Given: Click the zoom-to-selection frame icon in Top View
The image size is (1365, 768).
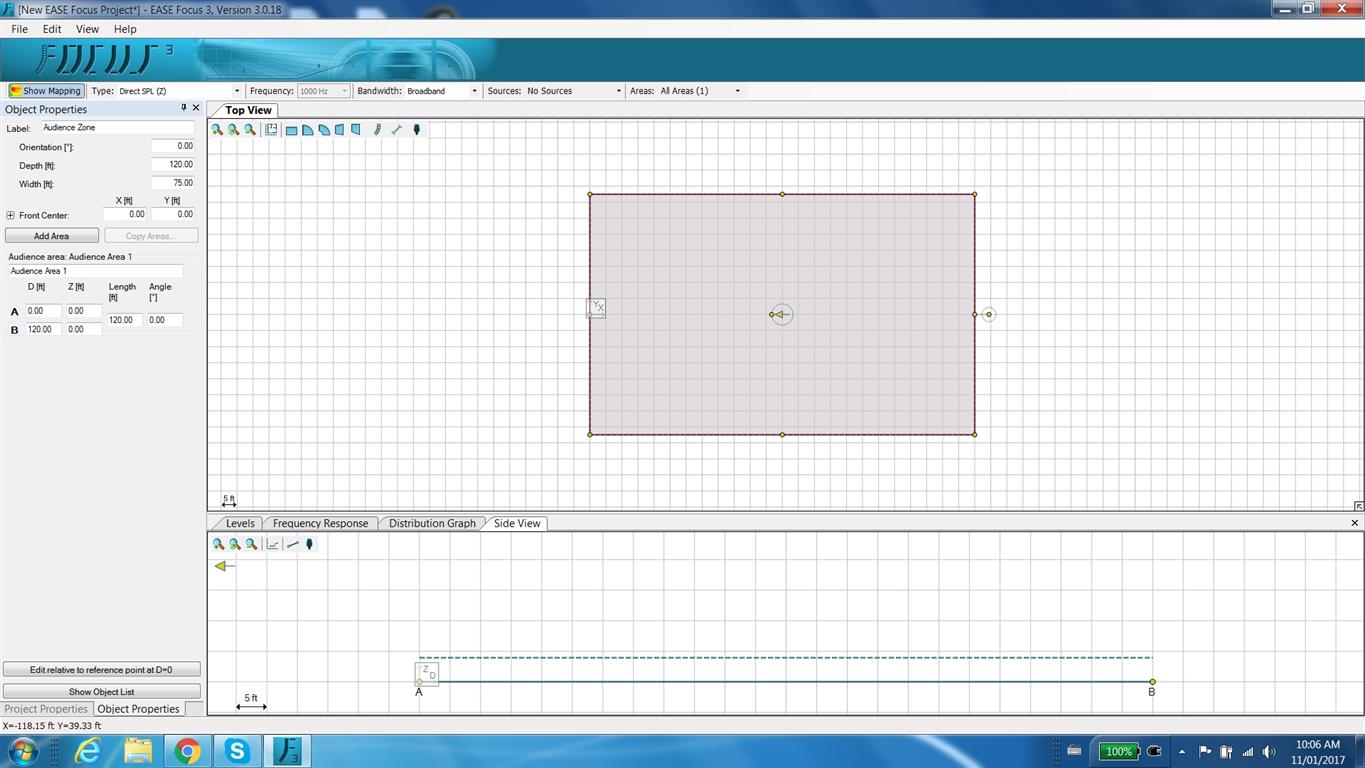Looking at the screenshot, I should [x=271, y=130].
